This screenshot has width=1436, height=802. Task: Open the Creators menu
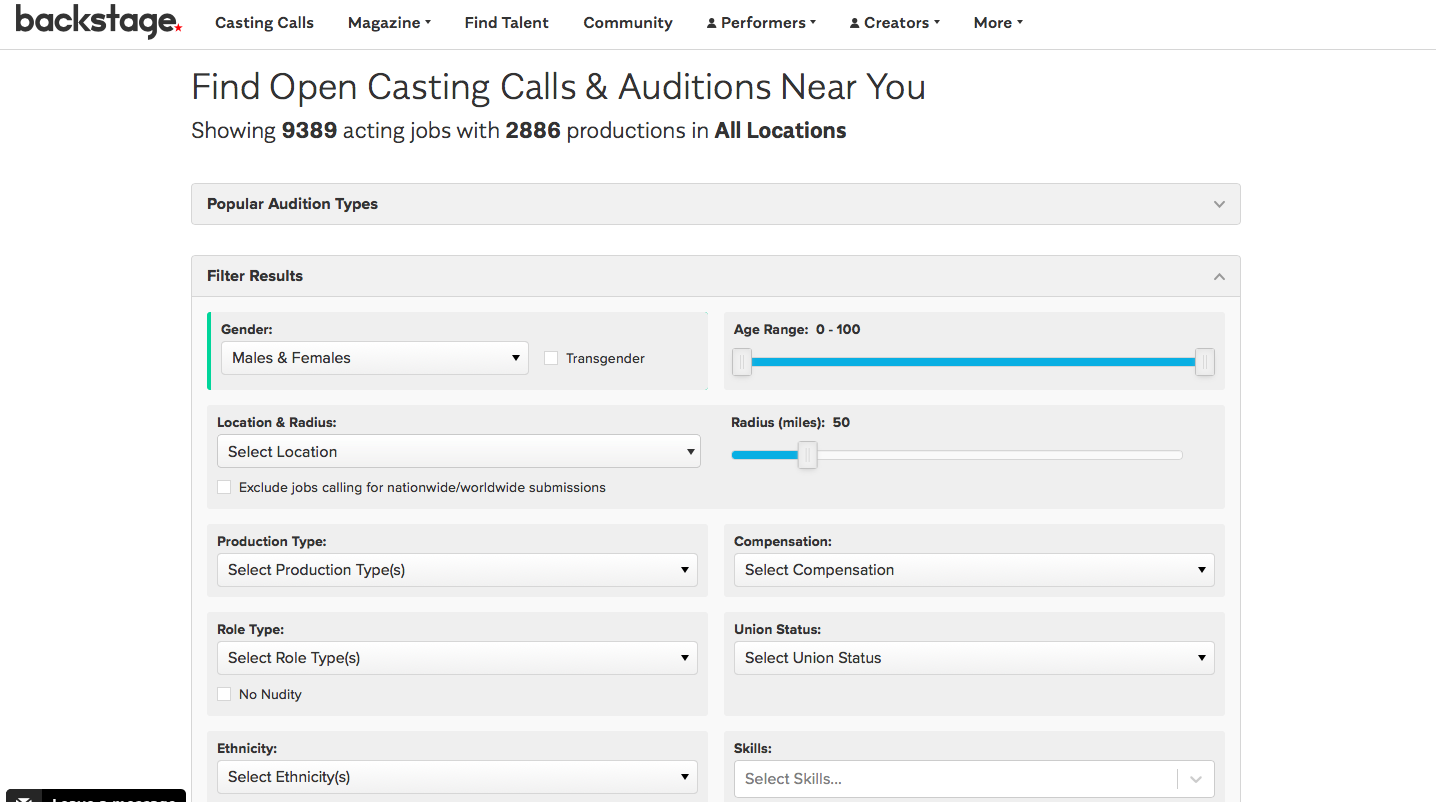tap(896, 23)
